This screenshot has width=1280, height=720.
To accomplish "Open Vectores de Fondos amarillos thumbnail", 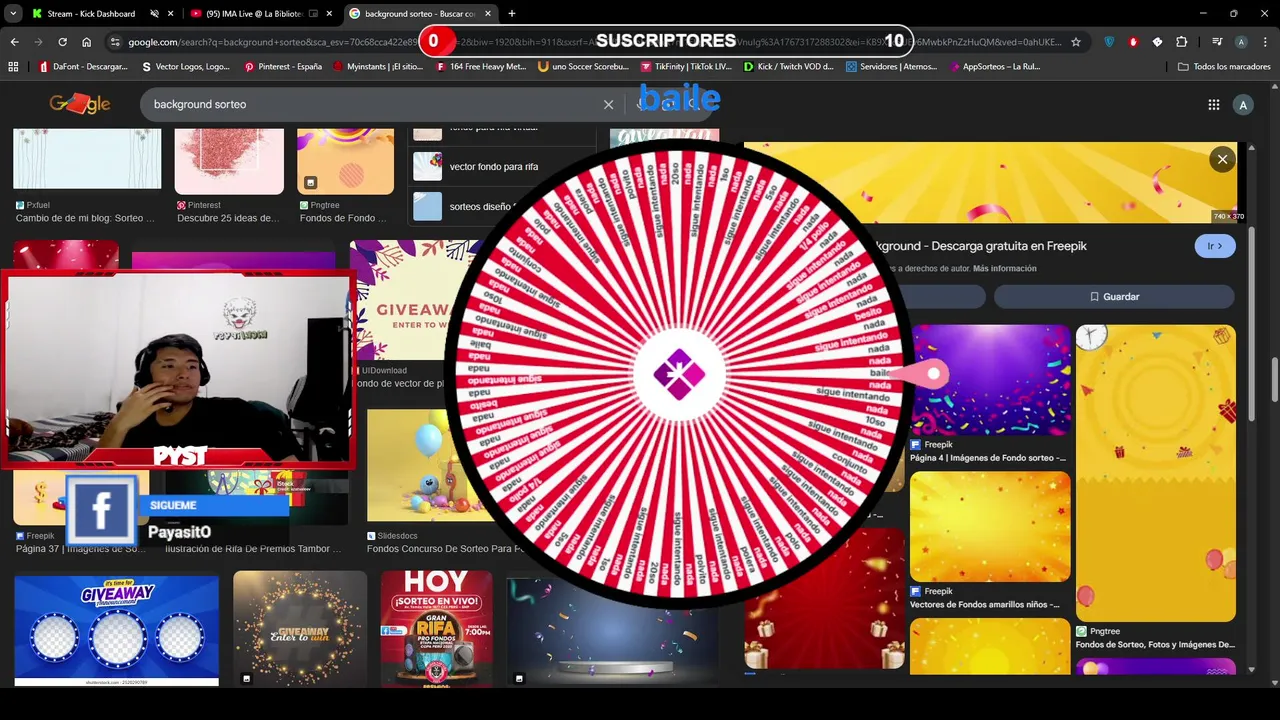I will click(x=990, y=526).
